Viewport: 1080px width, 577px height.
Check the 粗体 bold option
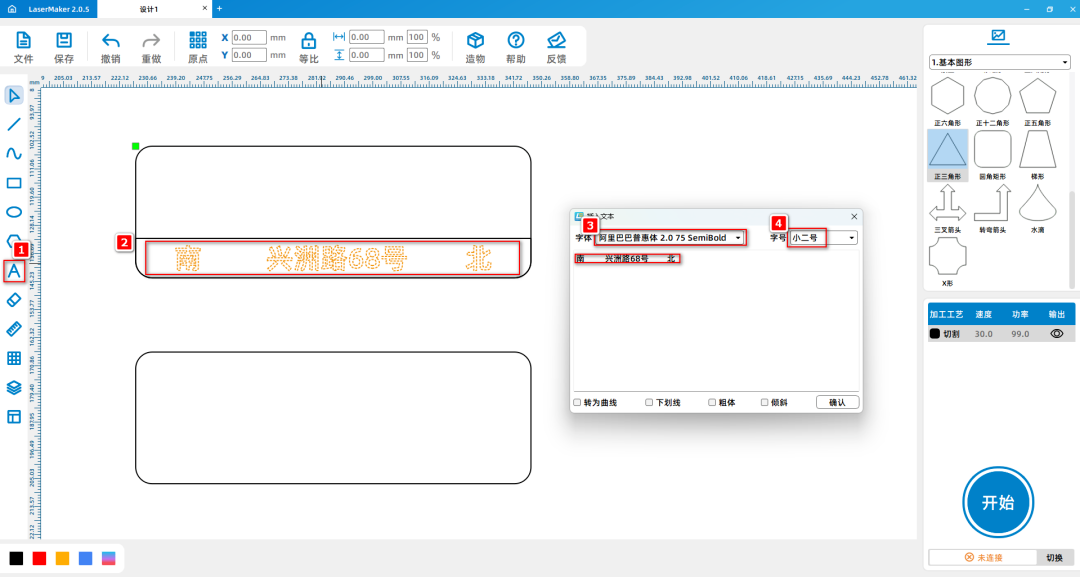click(x=712, y=403)
